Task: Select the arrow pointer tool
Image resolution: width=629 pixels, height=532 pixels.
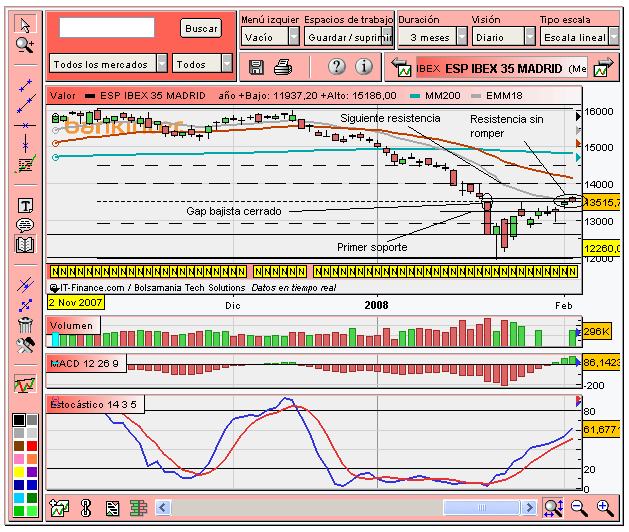Action: pos(25,24)
